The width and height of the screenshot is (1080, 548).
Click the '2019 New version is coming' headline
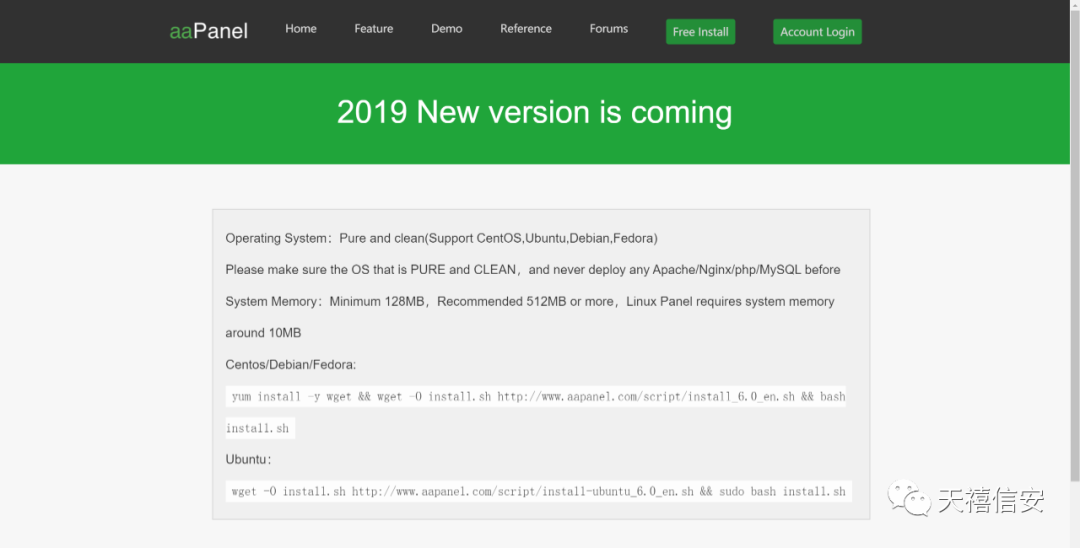[534, 112]
